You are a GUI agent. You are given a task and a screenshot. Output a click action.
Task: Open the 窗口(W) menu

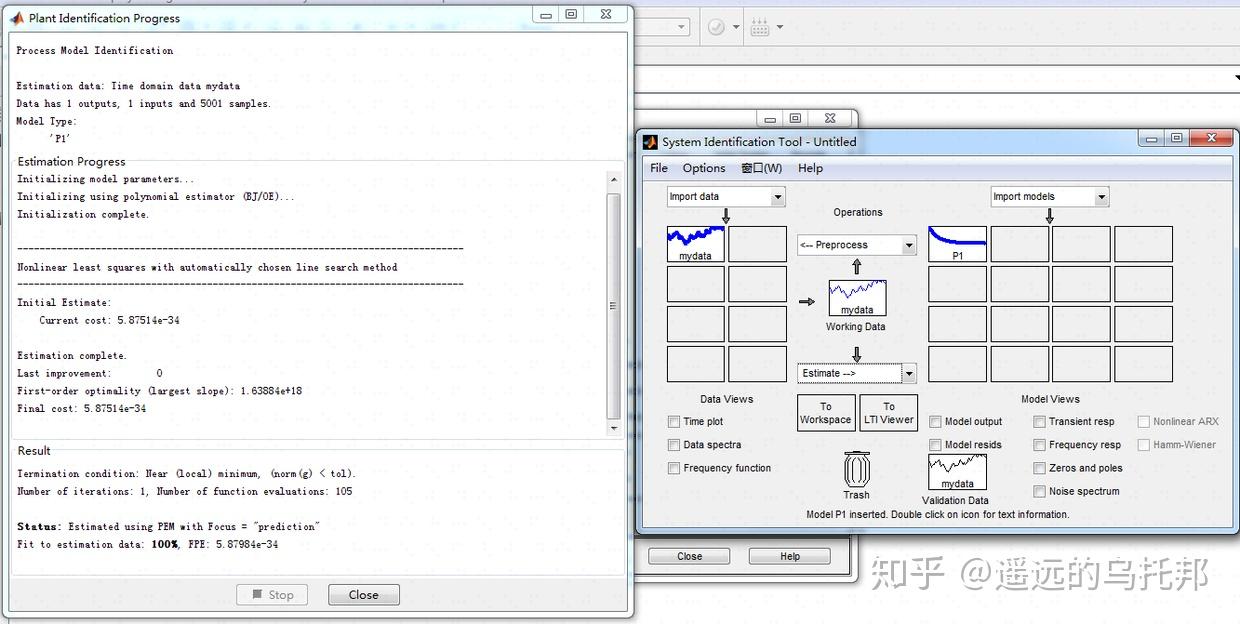[761, 168]
